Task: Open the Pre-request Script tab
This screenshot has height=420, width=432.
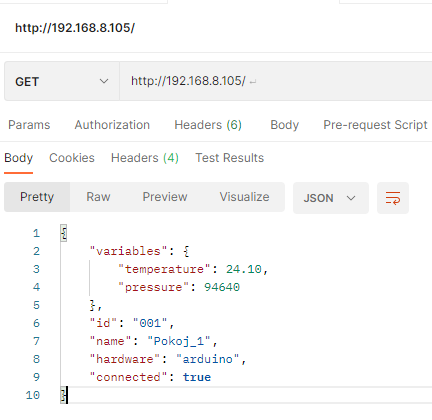Action: click(x=375, y=125)
